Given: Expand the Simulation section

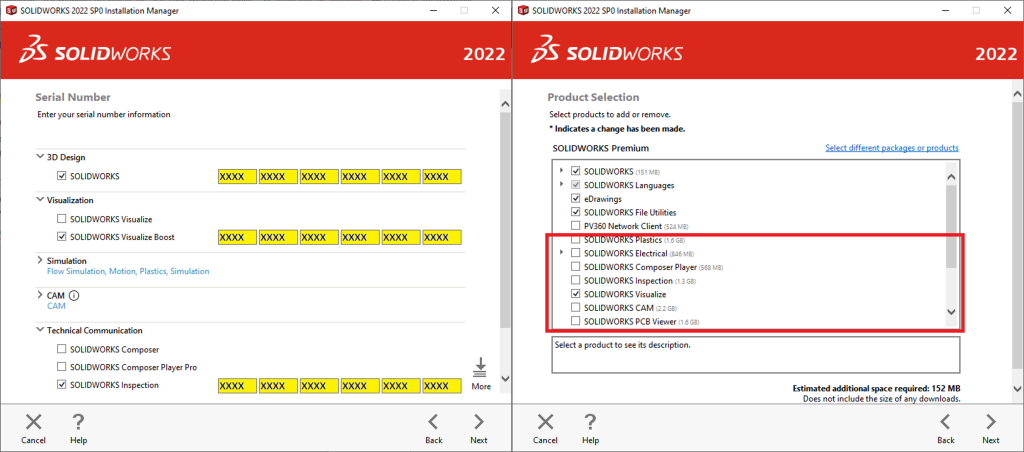Looking at the screenshot, I should pyautogui.click(x=39, y=261).
